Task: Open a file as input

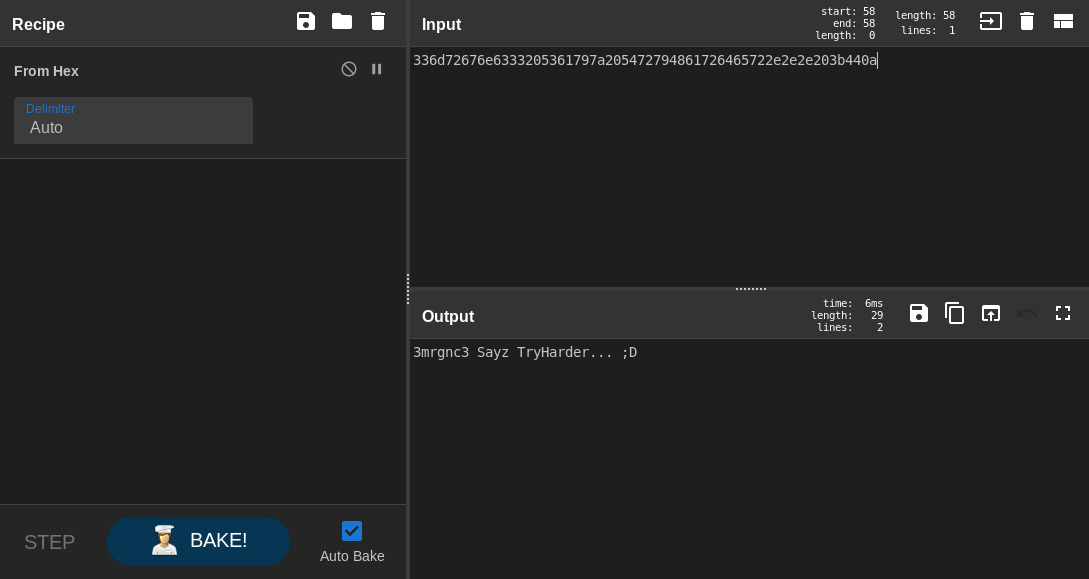Action: pos(990,21)
